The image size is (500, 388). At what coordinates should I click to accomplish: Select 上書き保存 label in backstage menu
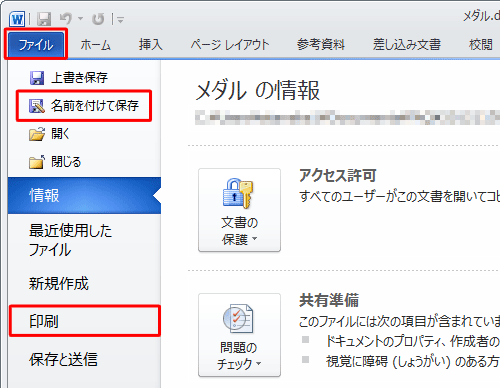click(79, 78)
